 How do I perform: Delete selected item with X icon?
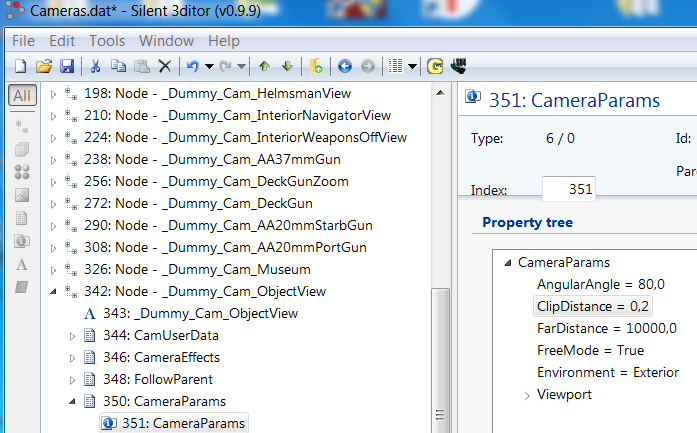(x=164, y=66)
